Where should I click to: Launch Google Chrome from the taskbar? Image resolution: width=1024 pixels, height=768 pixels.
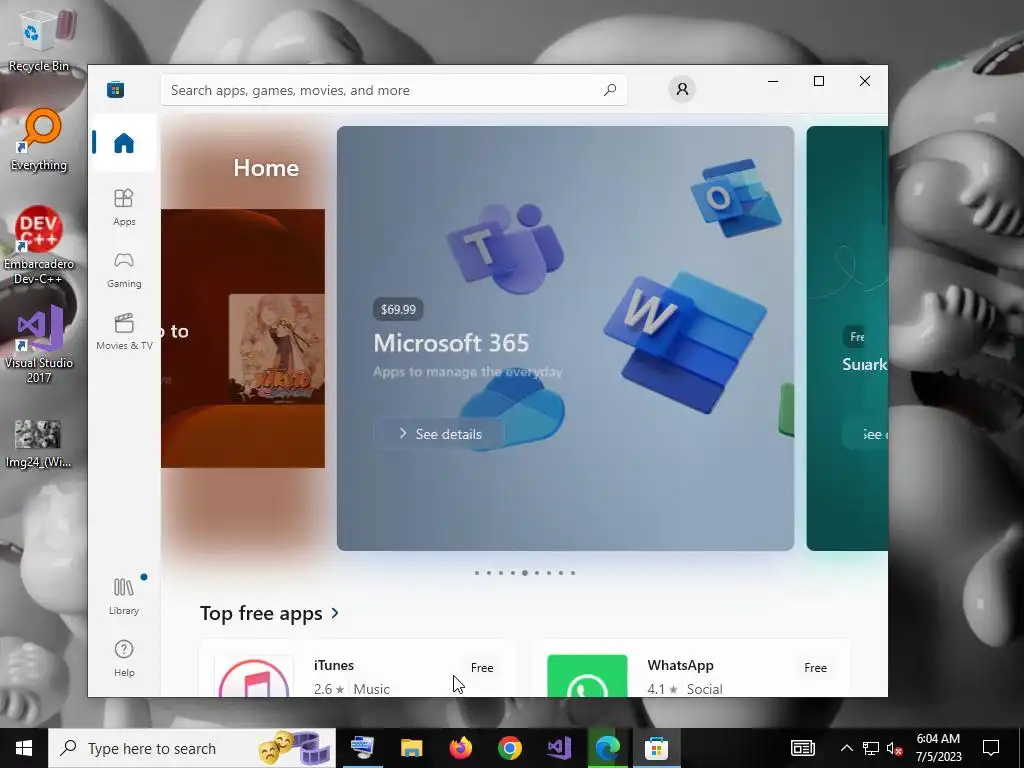[x=509, y=748]
